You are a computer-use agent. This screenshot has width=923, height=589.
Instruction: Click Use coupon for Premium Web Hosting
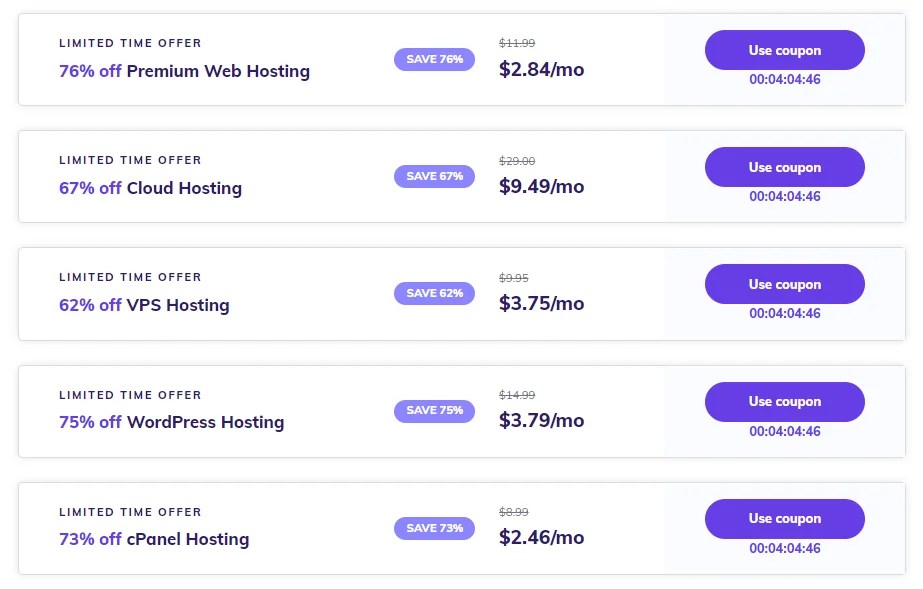click(x=784, y=50)
